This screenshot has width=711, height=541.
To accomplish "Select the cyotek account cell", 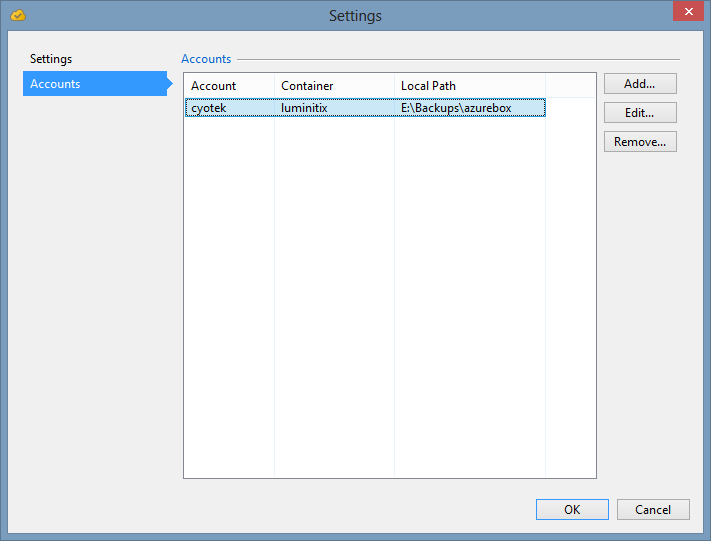I will point(230,108).
